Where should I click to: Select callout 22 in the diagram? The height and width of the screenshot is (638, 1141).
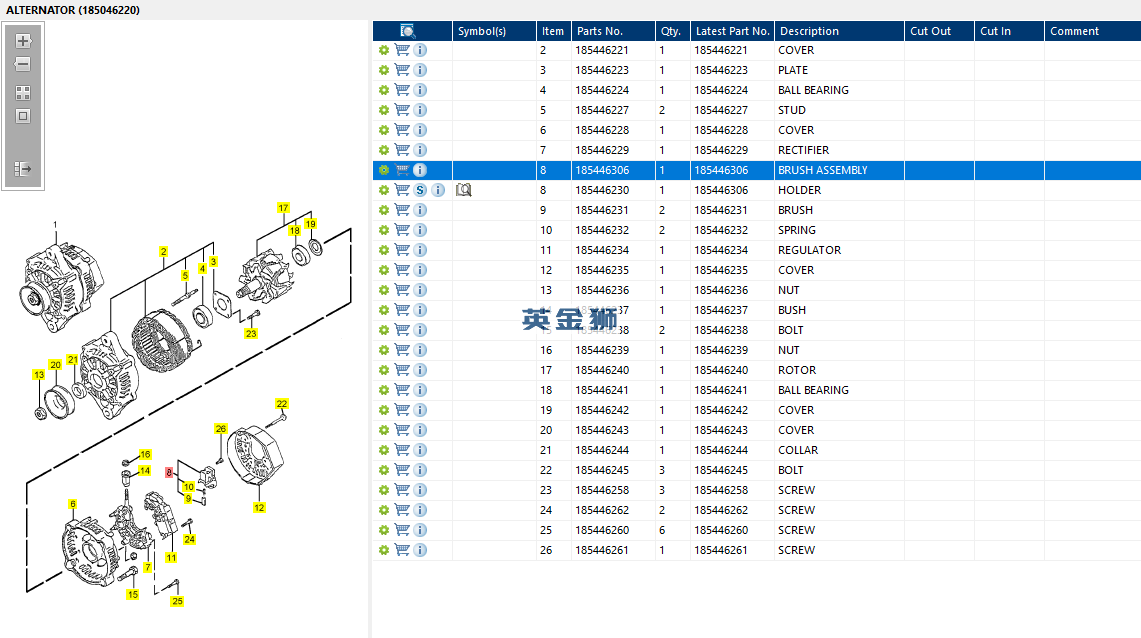(x=282, y=404)
